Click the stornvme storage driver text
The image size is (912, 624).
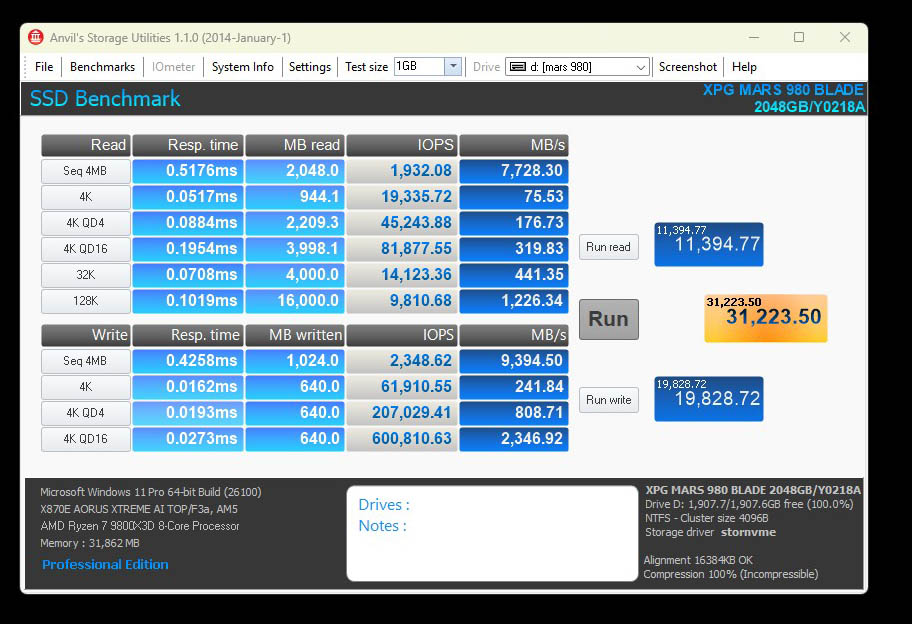point(748,532)
